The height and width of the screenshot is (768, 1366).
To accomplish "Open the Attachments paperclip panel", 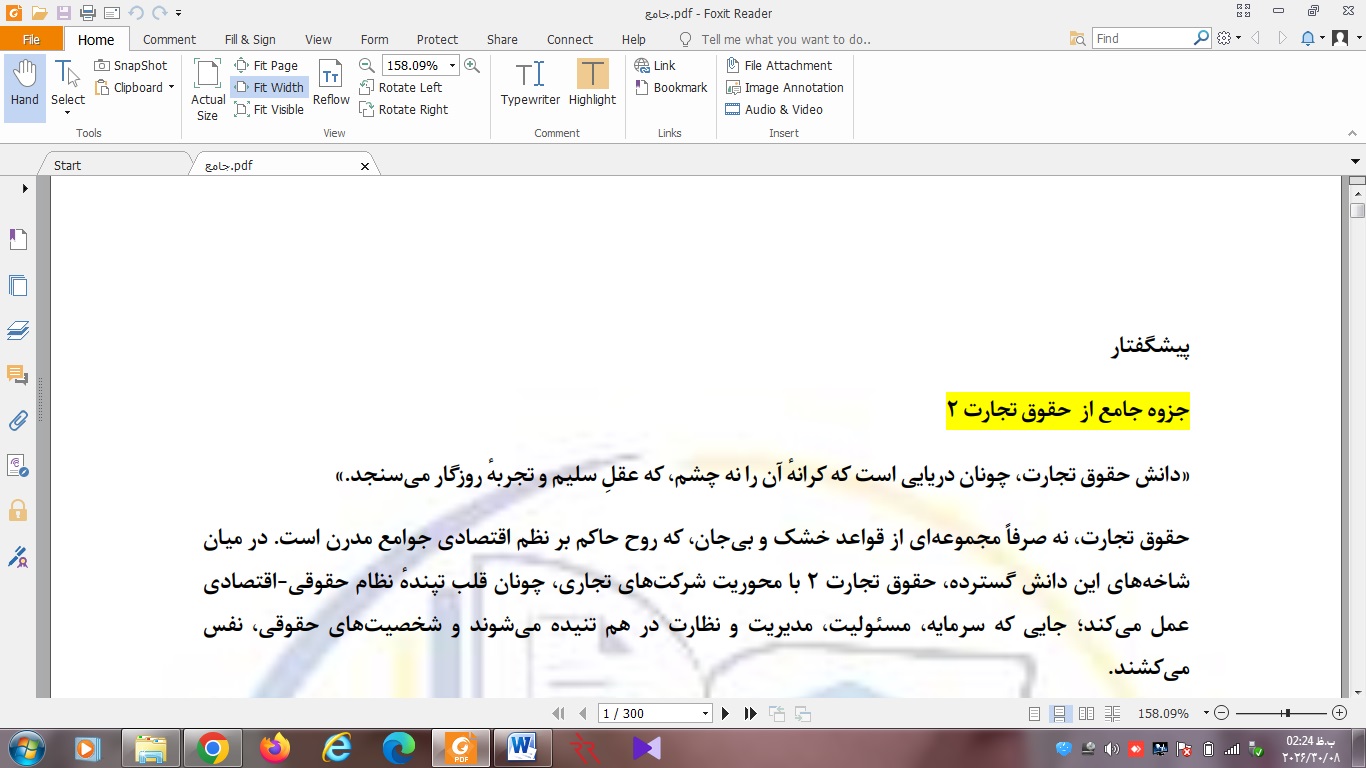I will (x=18, y=421).
